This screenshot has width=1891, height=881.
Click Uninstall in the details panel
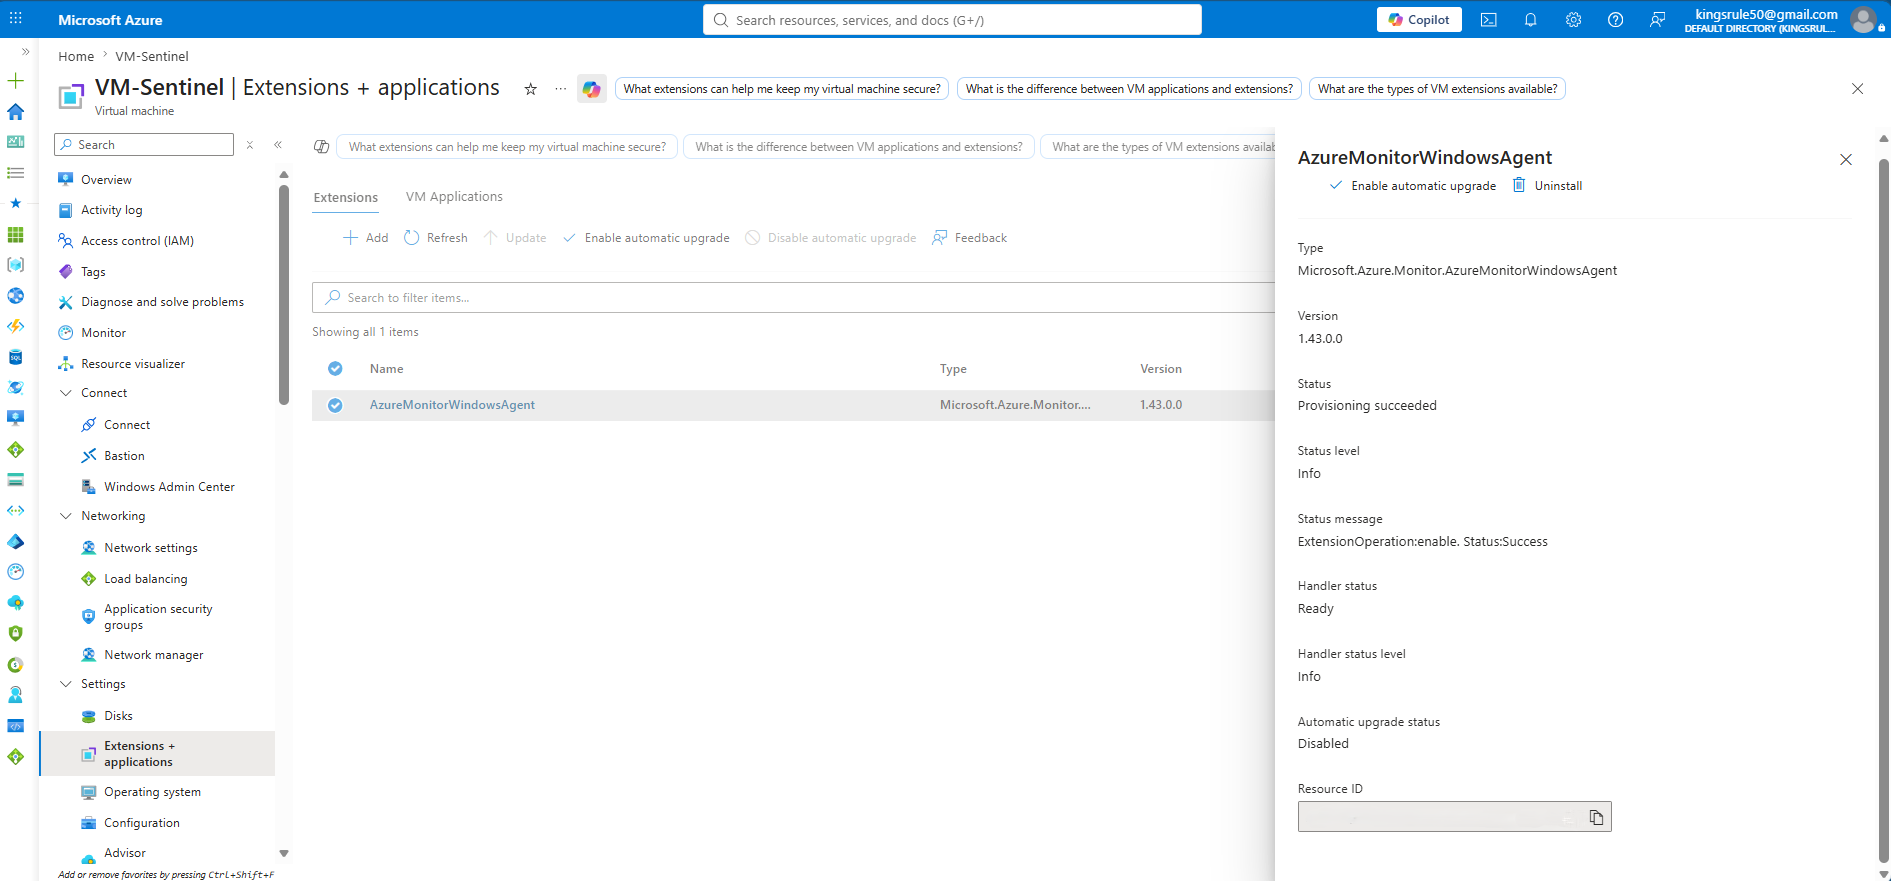(x=1547, y=186)
